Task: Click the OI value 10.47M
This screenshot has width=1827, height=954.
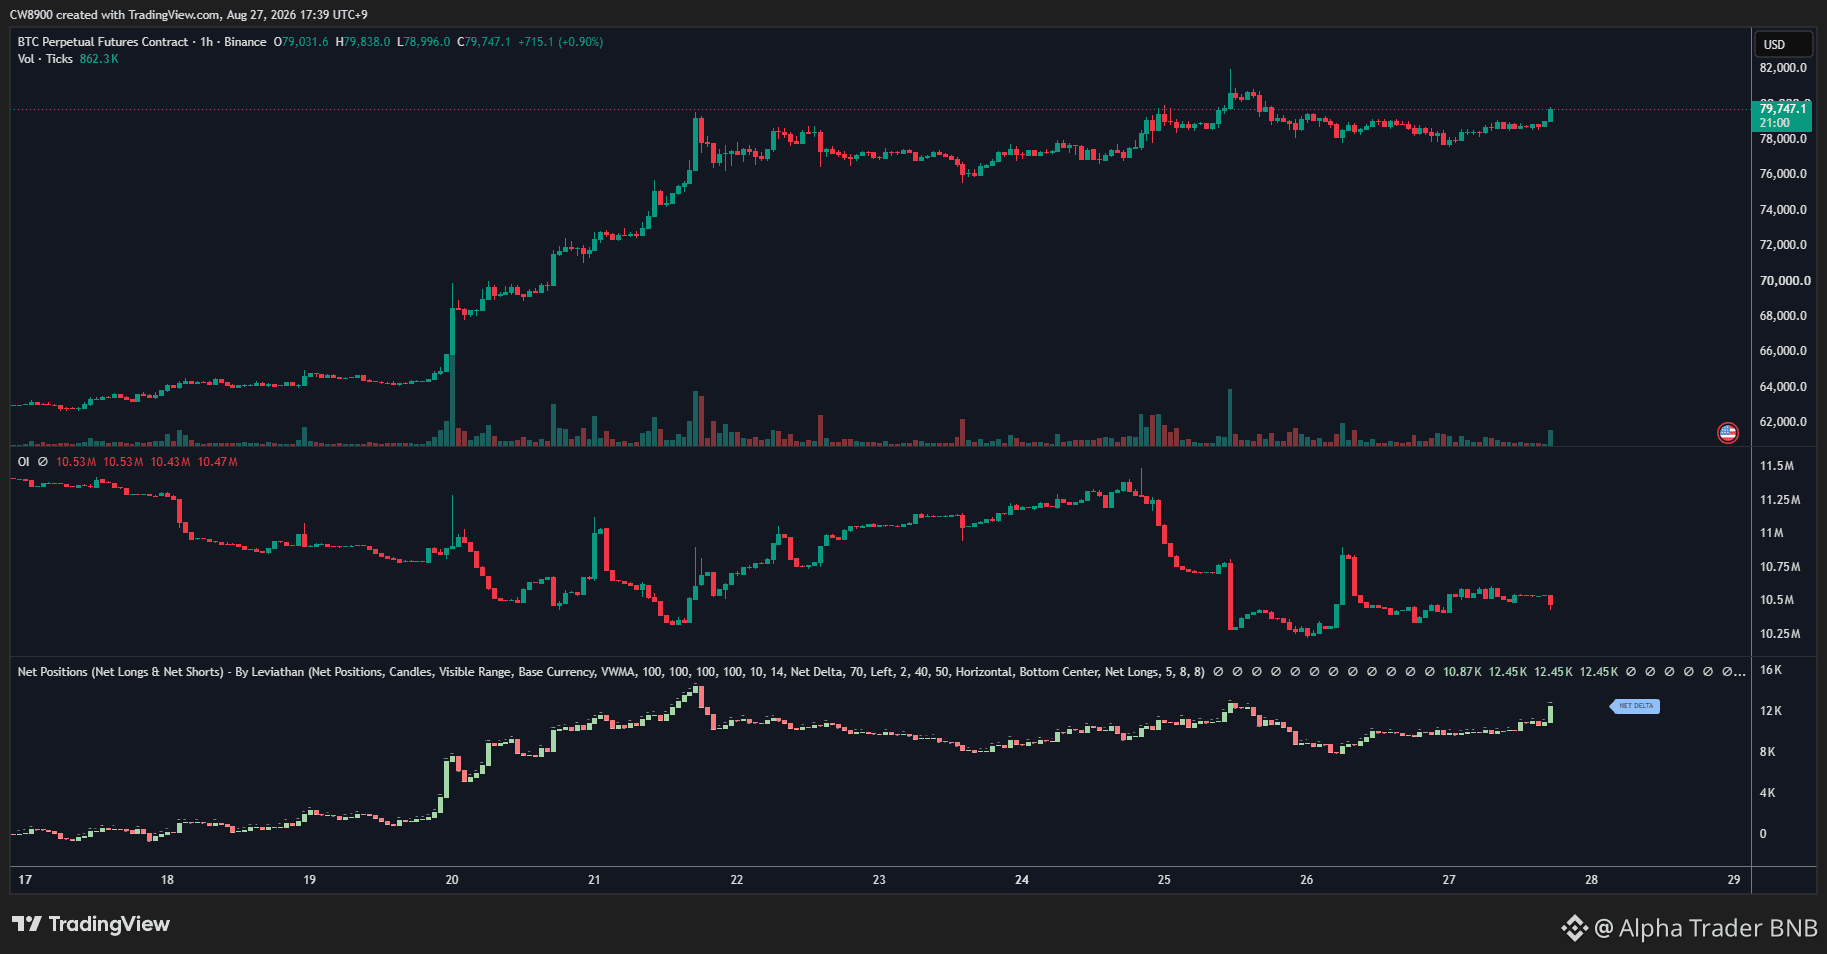Action: pyautogui.click(x=217, y=462)
